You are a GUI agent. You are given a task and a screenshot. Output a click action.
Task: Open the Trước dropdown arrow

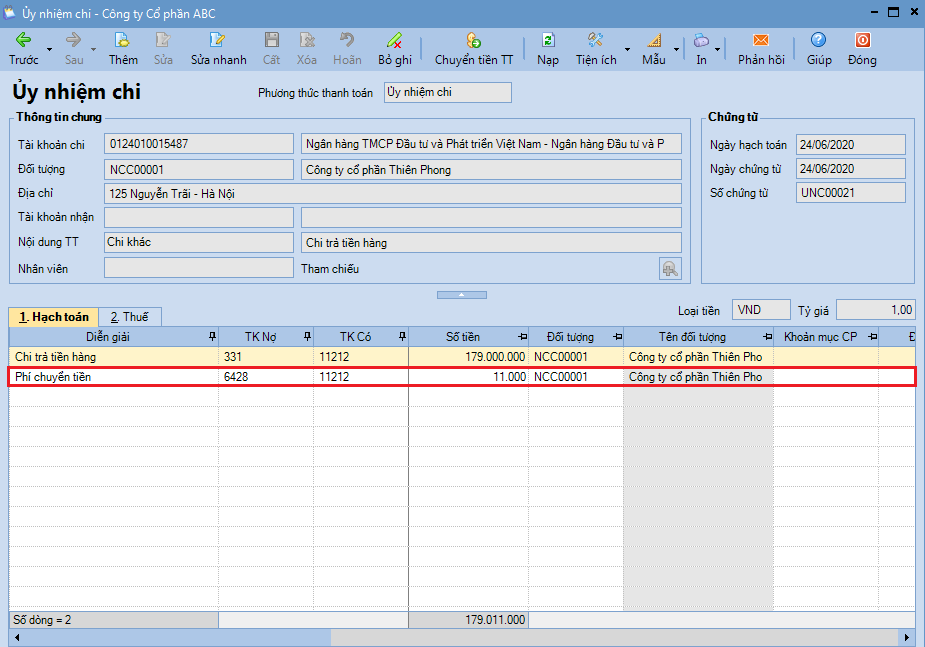(50, 50)
